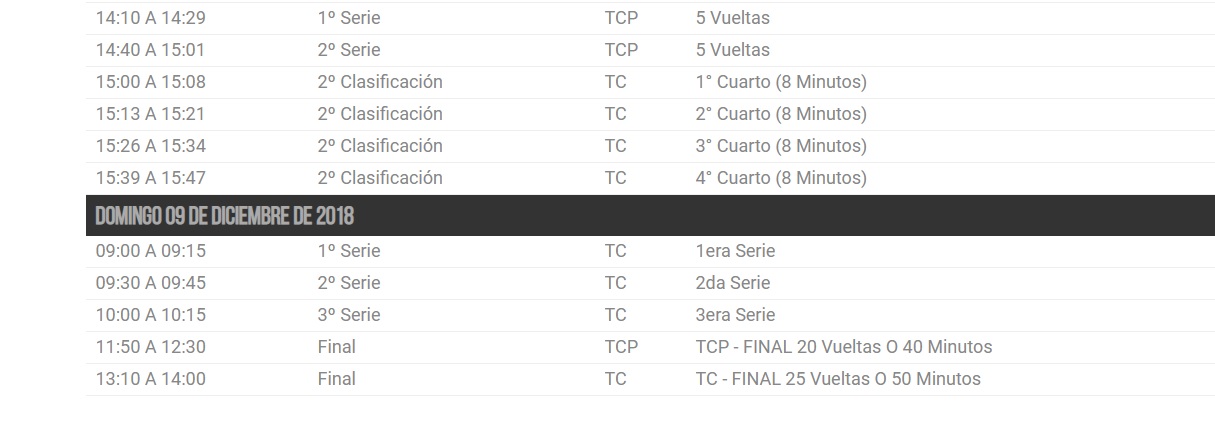Click the 14:40 A 15:01 schedule time
Viewport: 1215px width, 423px height.
point(151,50)
